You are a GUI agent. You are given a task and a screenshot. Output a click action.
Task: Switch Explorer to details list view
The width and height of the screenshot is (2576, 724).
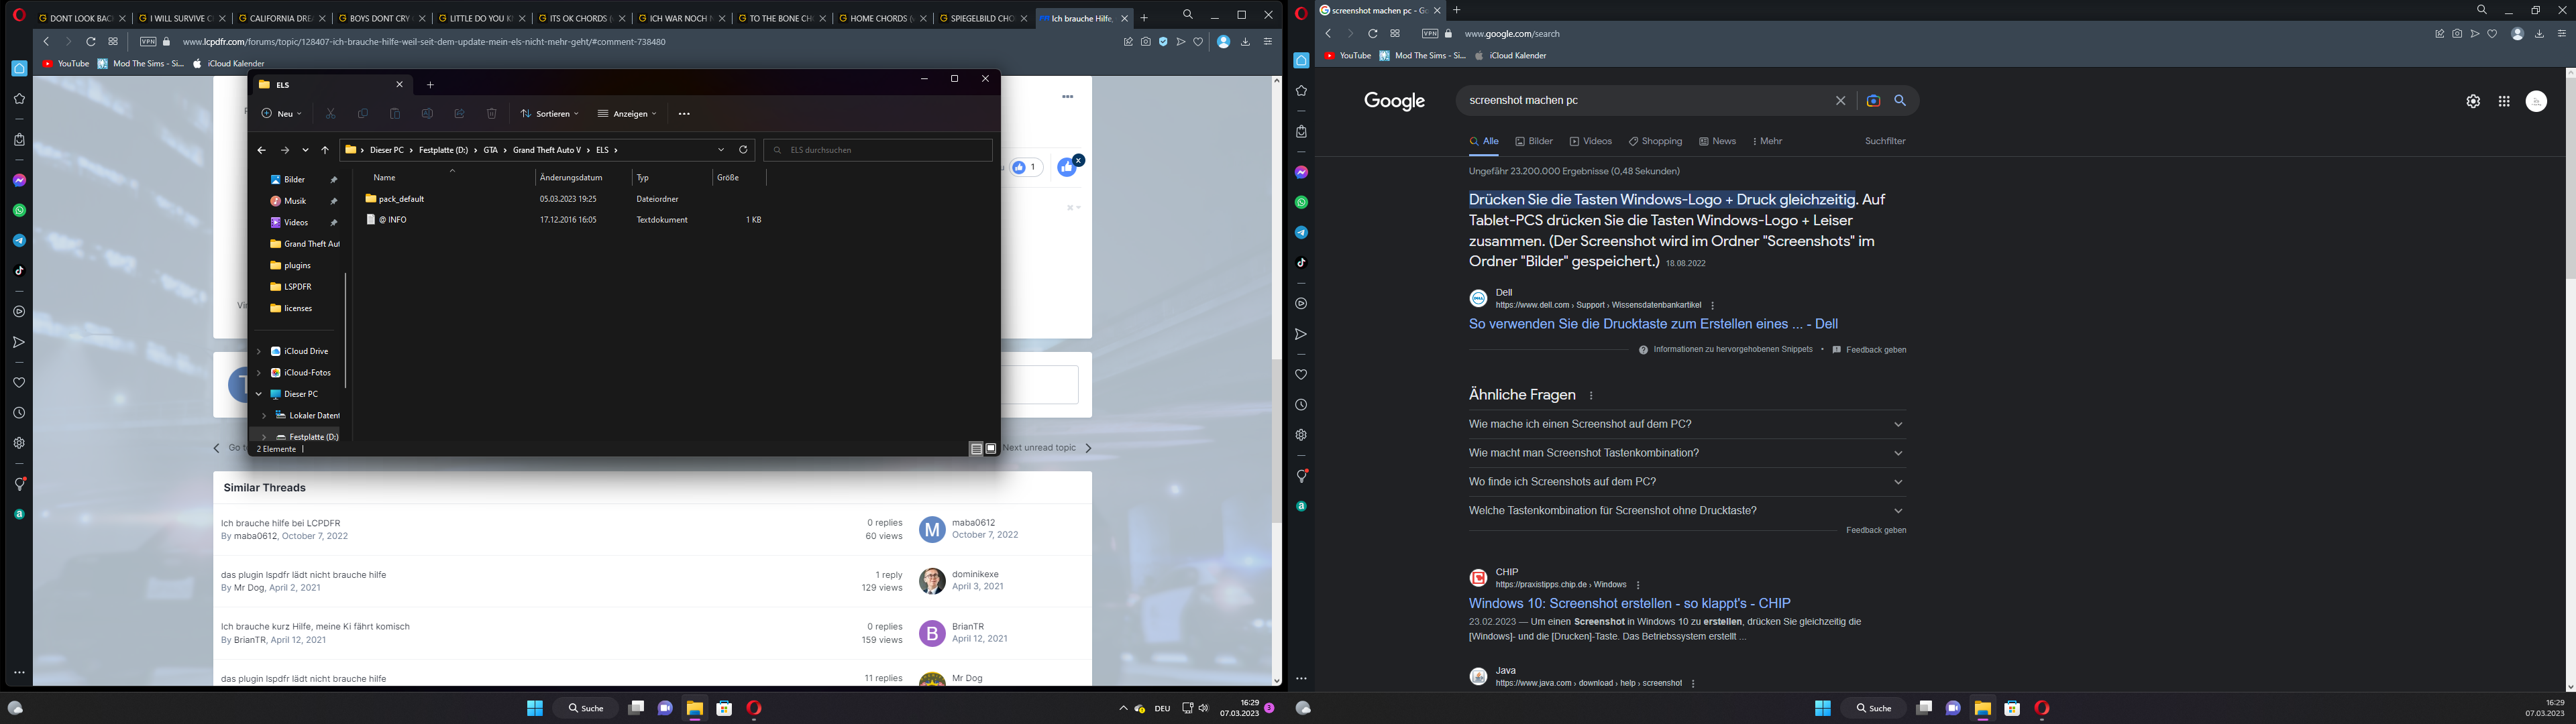point(976,449)
